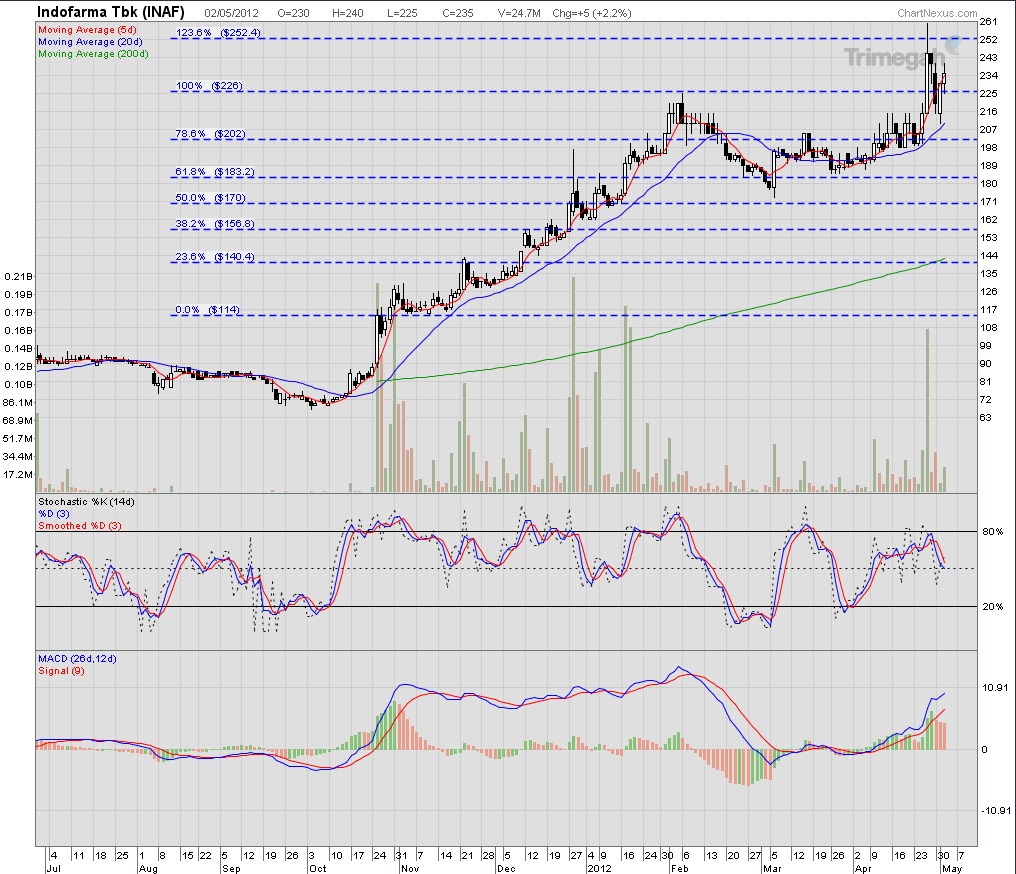Click the Aug month label on timeline
The image size is (1016, 874).
pos(148,868)
